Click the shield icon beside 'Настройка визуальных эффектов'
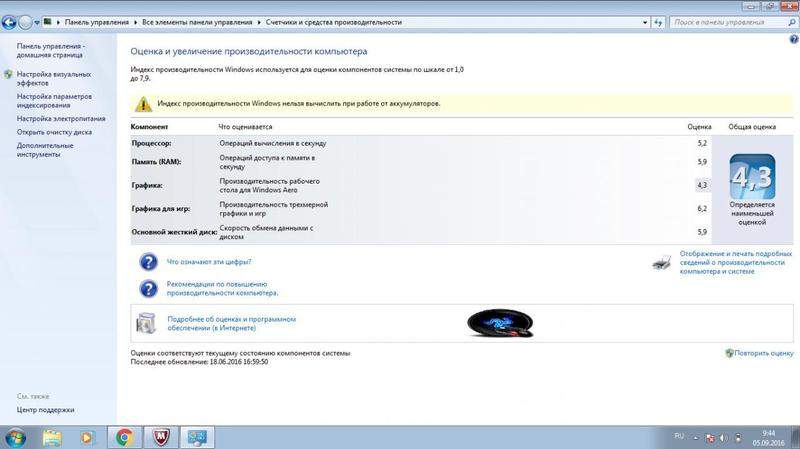The height and width of the screenshot is (449, 800). tap(8, 74)
